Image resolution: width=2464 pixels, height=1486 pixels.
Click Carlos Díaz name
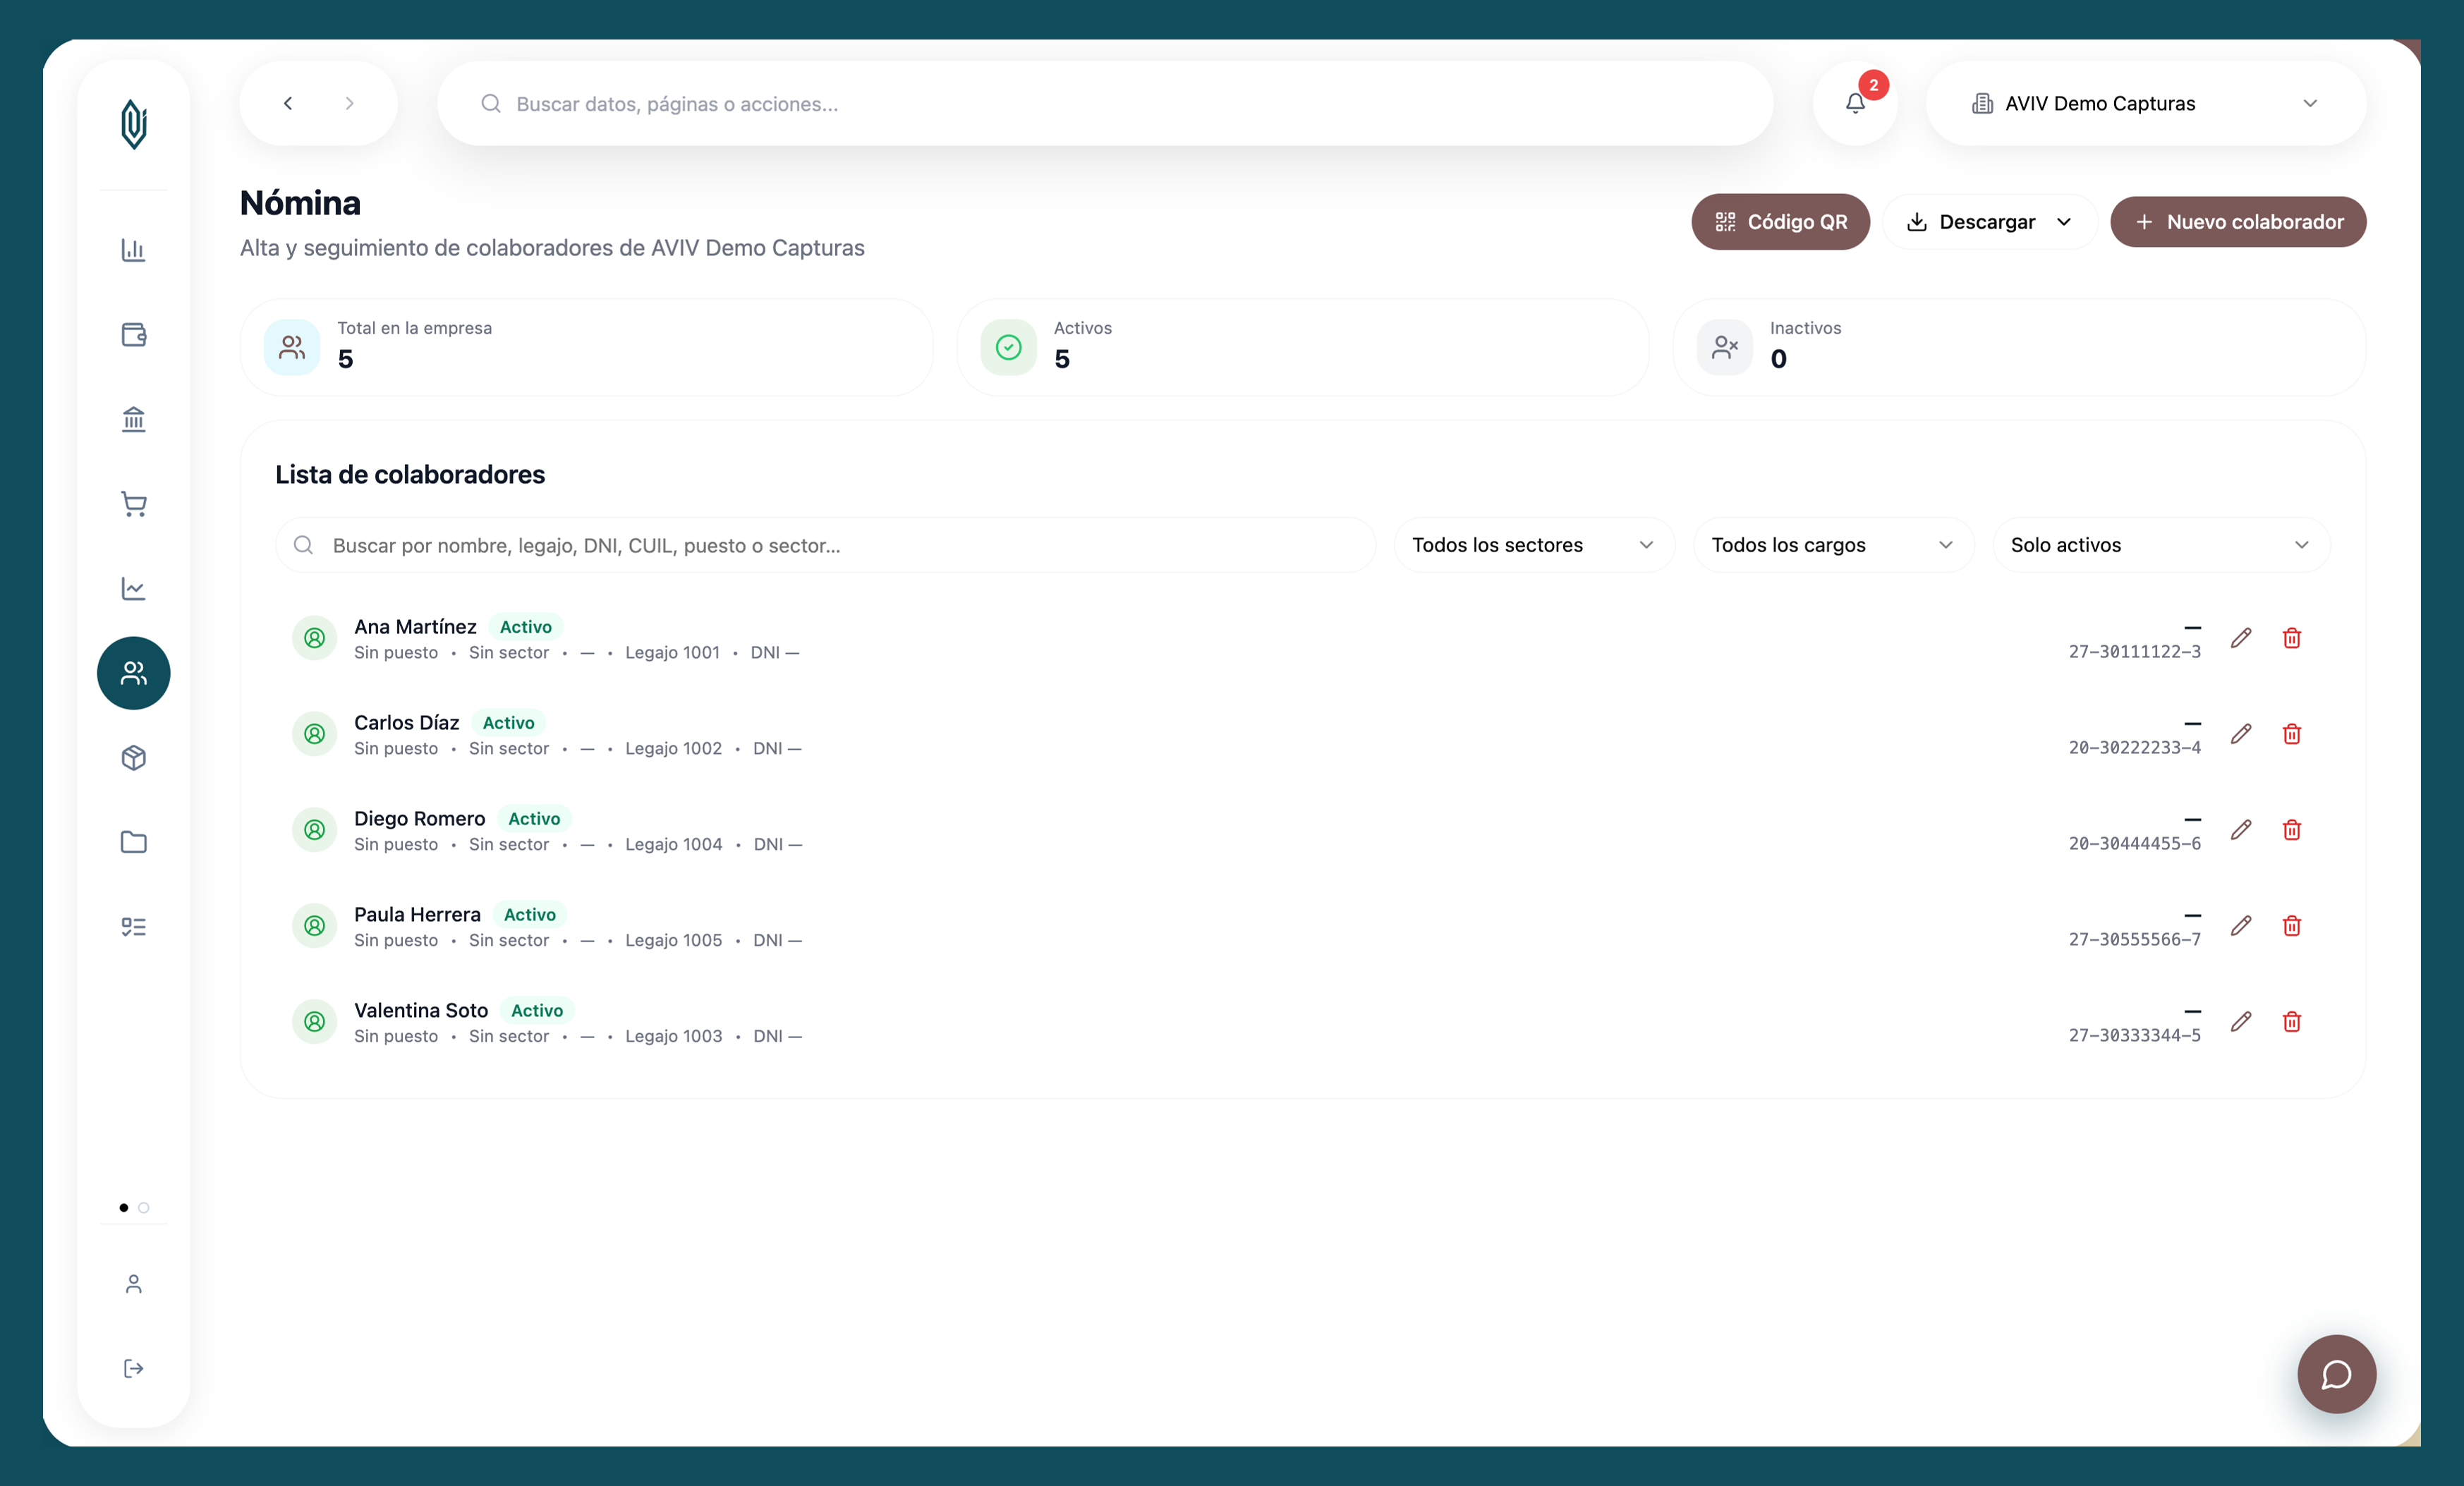click(406, 723)
